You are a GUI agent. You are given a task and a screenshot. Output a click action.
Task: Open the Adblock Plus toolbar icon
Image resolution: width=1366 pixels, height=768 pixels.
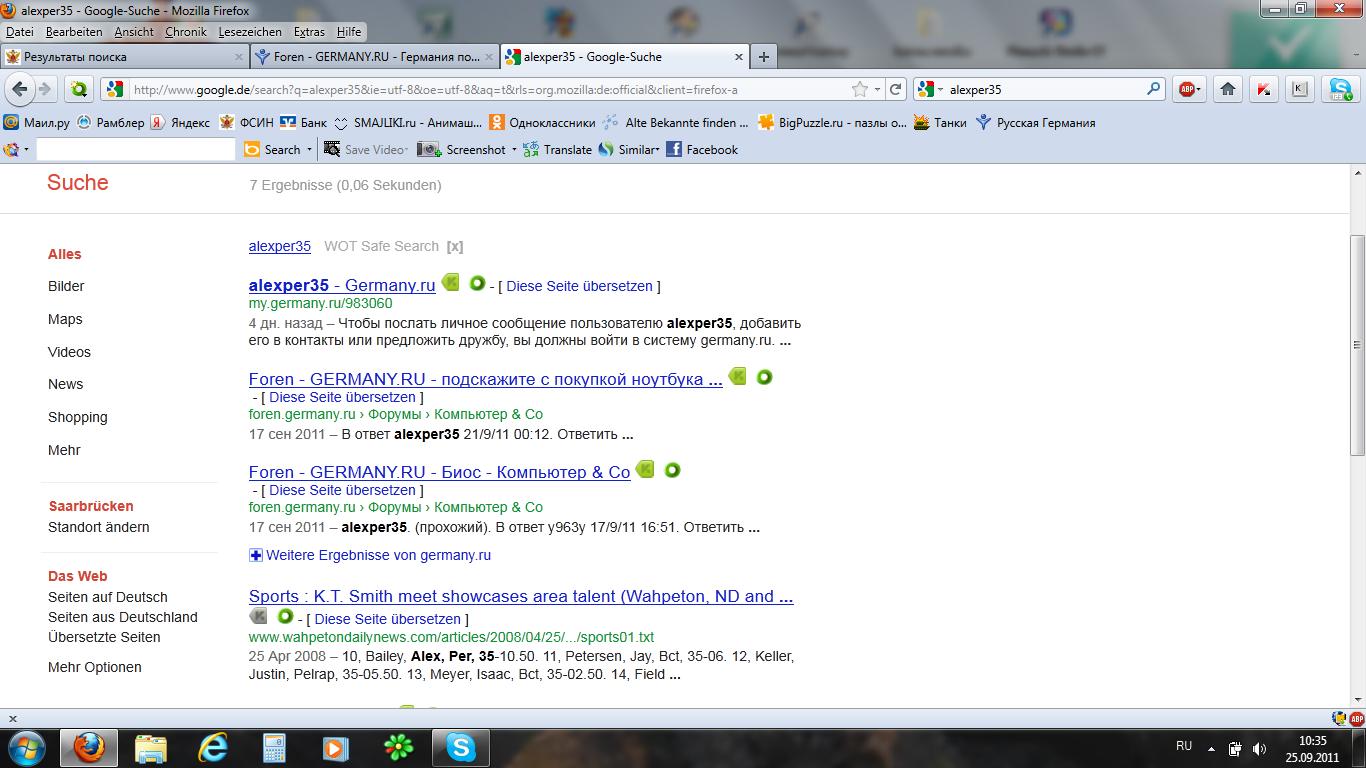pyautogui.click(x=1186, y=89)
